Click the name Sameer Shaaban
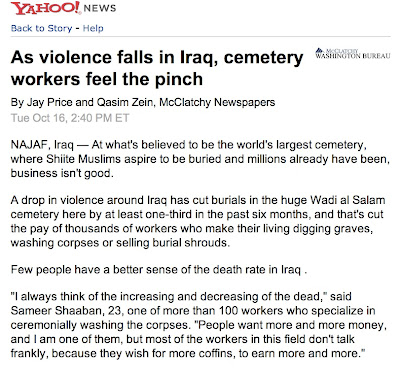 click(56, 311)
